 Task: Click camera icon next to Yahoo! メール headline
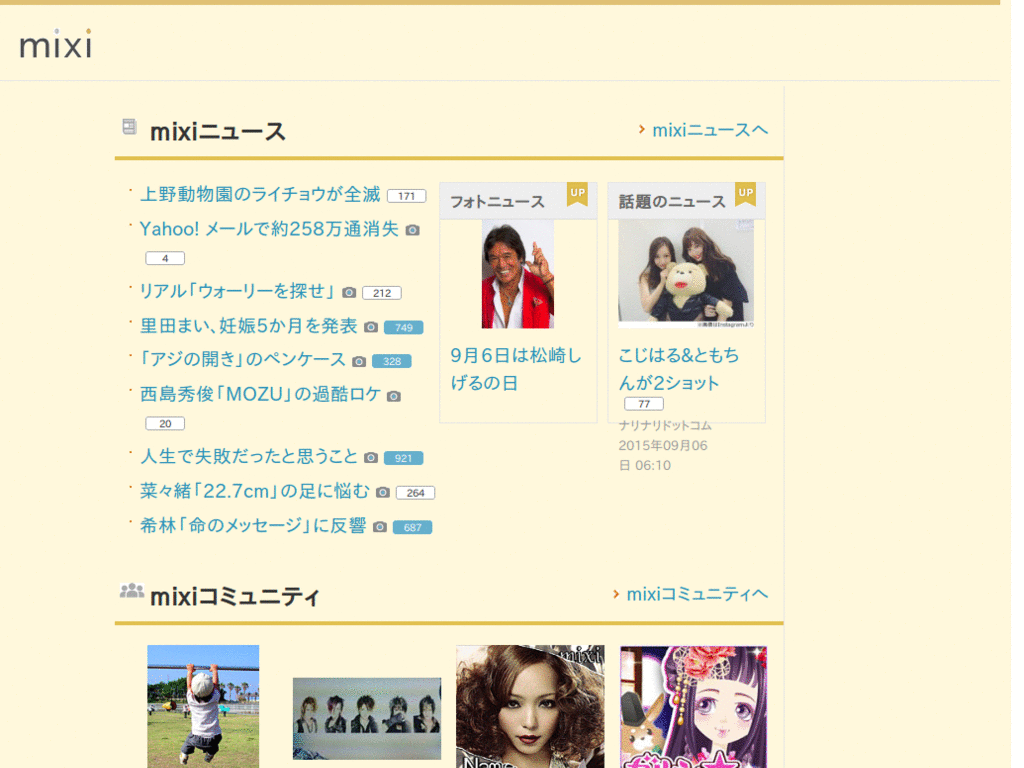click(412, 230)
